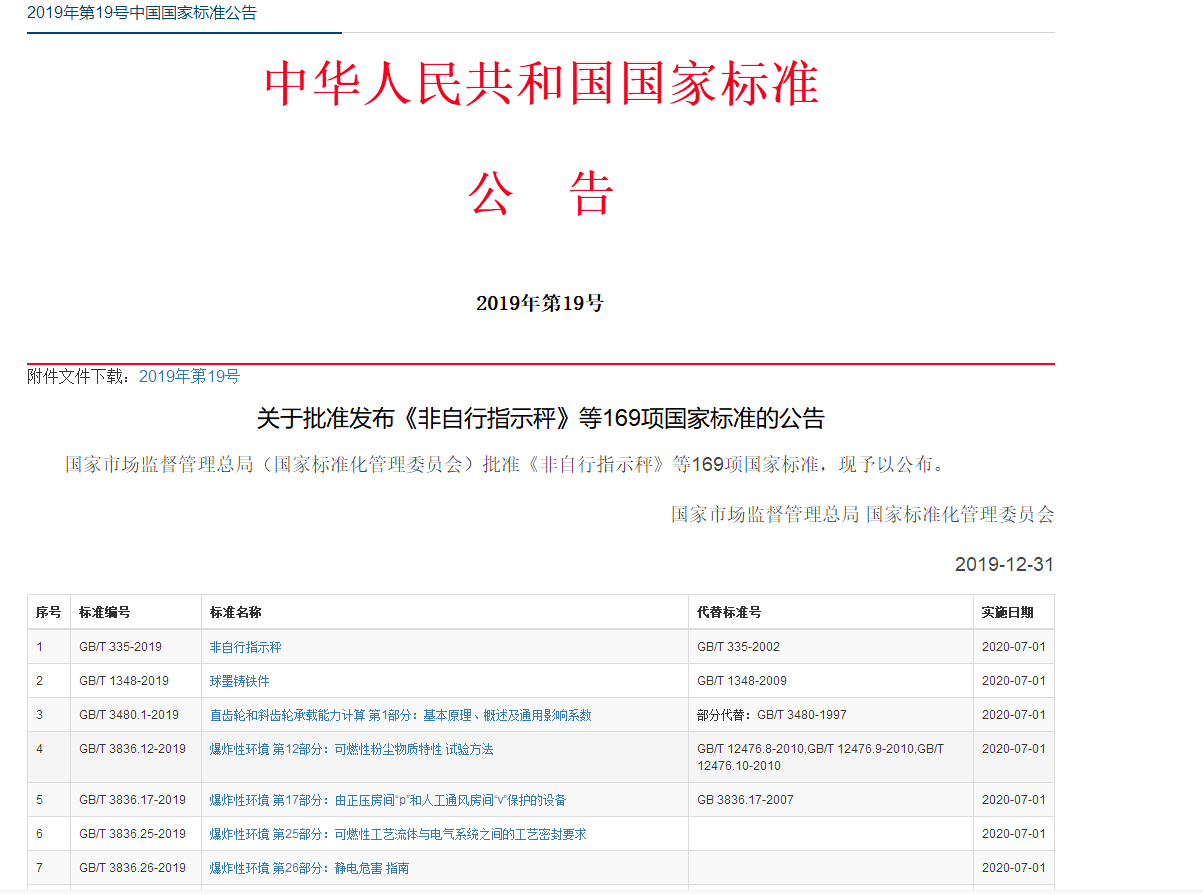Click the GB/T 3480.1-2019 cell

click(129, 715)
